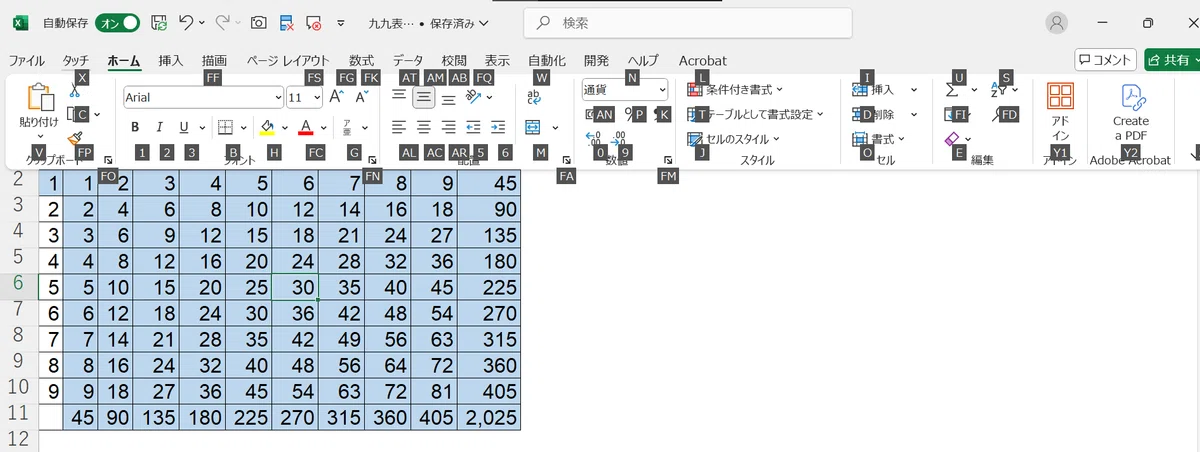1200x452 pixels.
Task: Toggle Italic formatting
Action: tap(159, 127)
